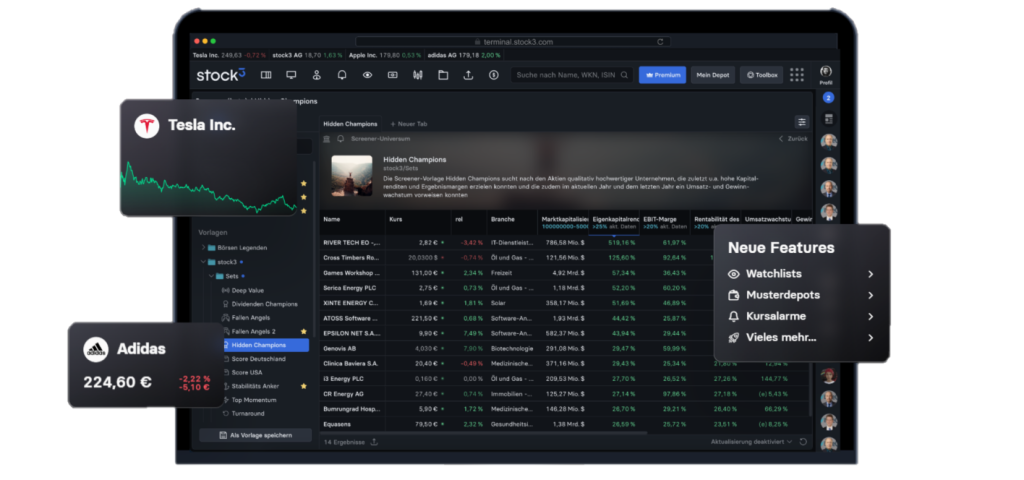Click the blue Premium button
1024x480 pixels.
(661, 75)
